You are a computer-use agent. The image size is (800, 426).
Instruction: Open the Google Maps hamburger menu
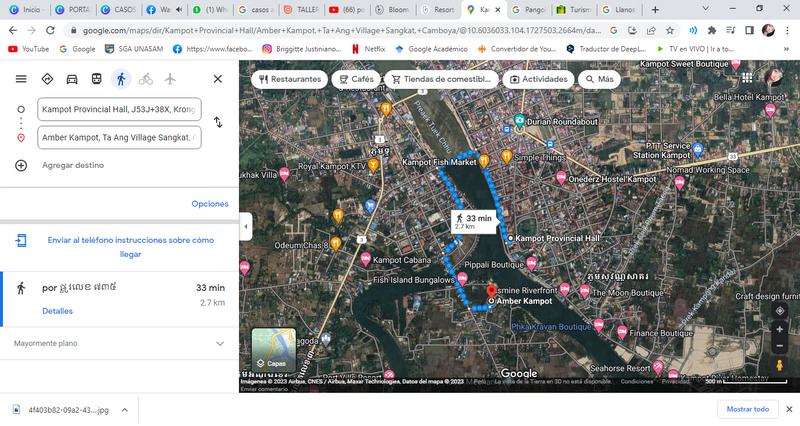tap(21, 79)
